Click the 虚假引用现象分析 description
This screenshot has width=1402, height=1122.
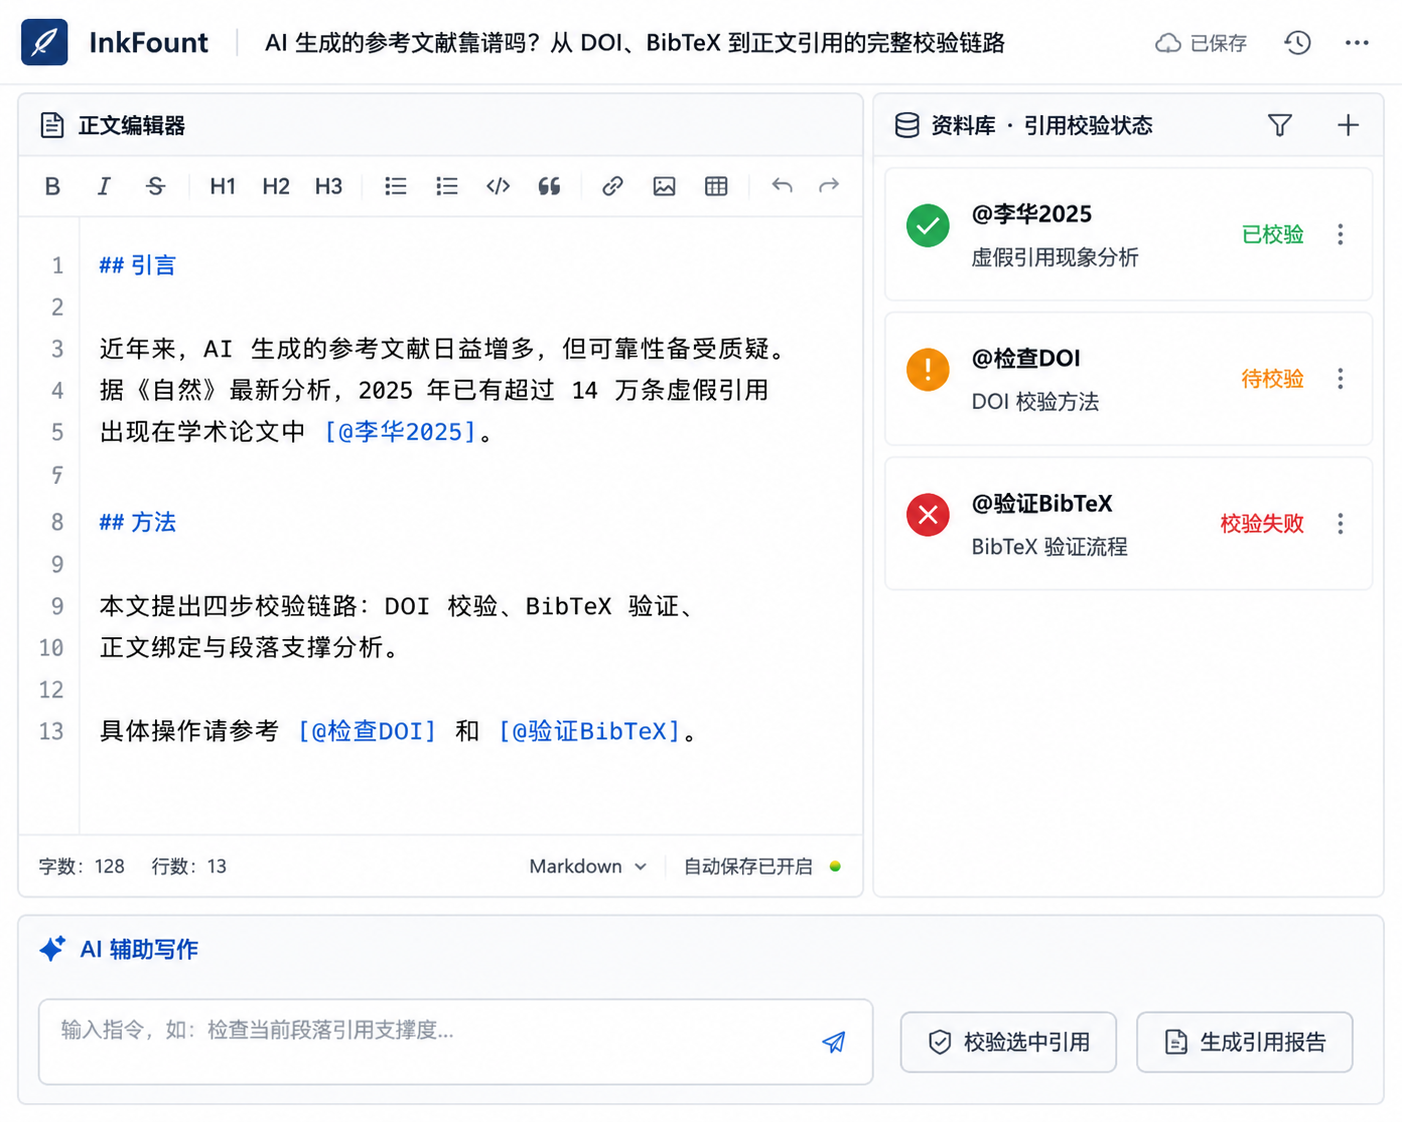coord(1054,257)
